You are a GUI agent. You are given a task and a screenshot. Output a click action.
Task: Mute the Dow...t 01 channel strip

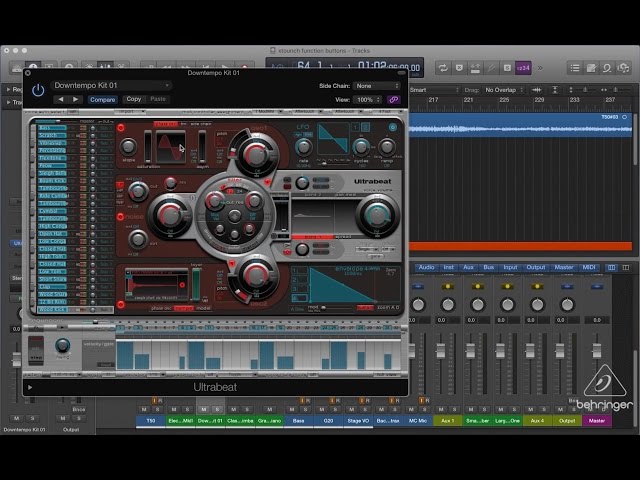coord(204,409)
